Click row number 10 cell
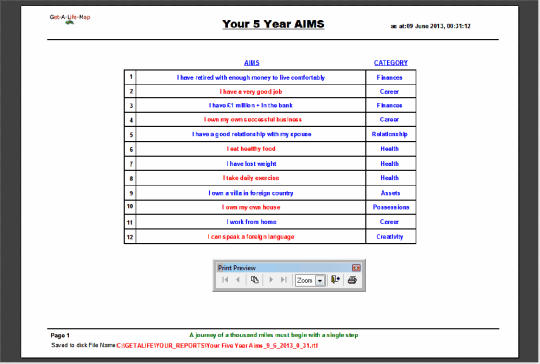This screenshot has width=540, height=364. pyautogui.click(x=130, y=206)
